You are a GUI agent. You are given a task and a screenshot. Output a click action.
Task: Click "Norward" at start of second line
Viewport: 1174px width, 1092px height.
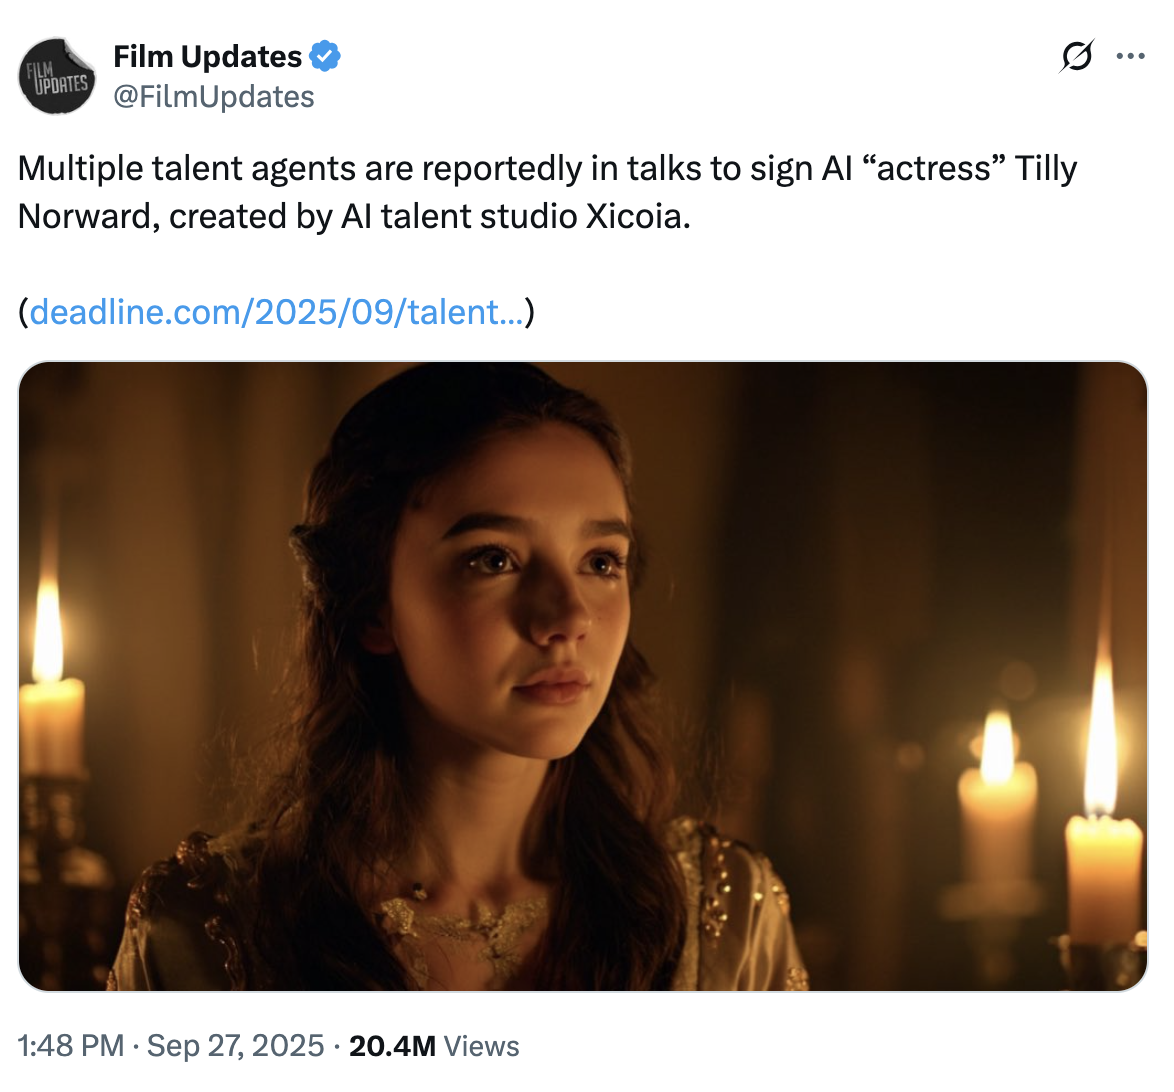point(86,216)
